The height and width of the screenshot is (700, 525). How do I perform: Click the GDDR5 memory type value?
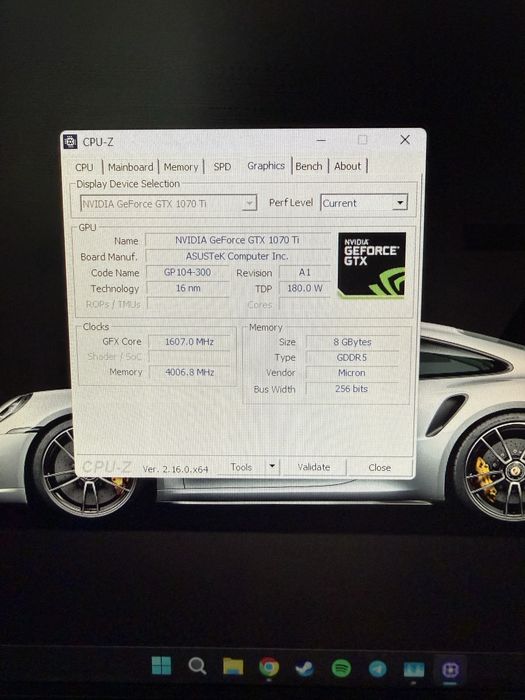click(x=352, y=358)
